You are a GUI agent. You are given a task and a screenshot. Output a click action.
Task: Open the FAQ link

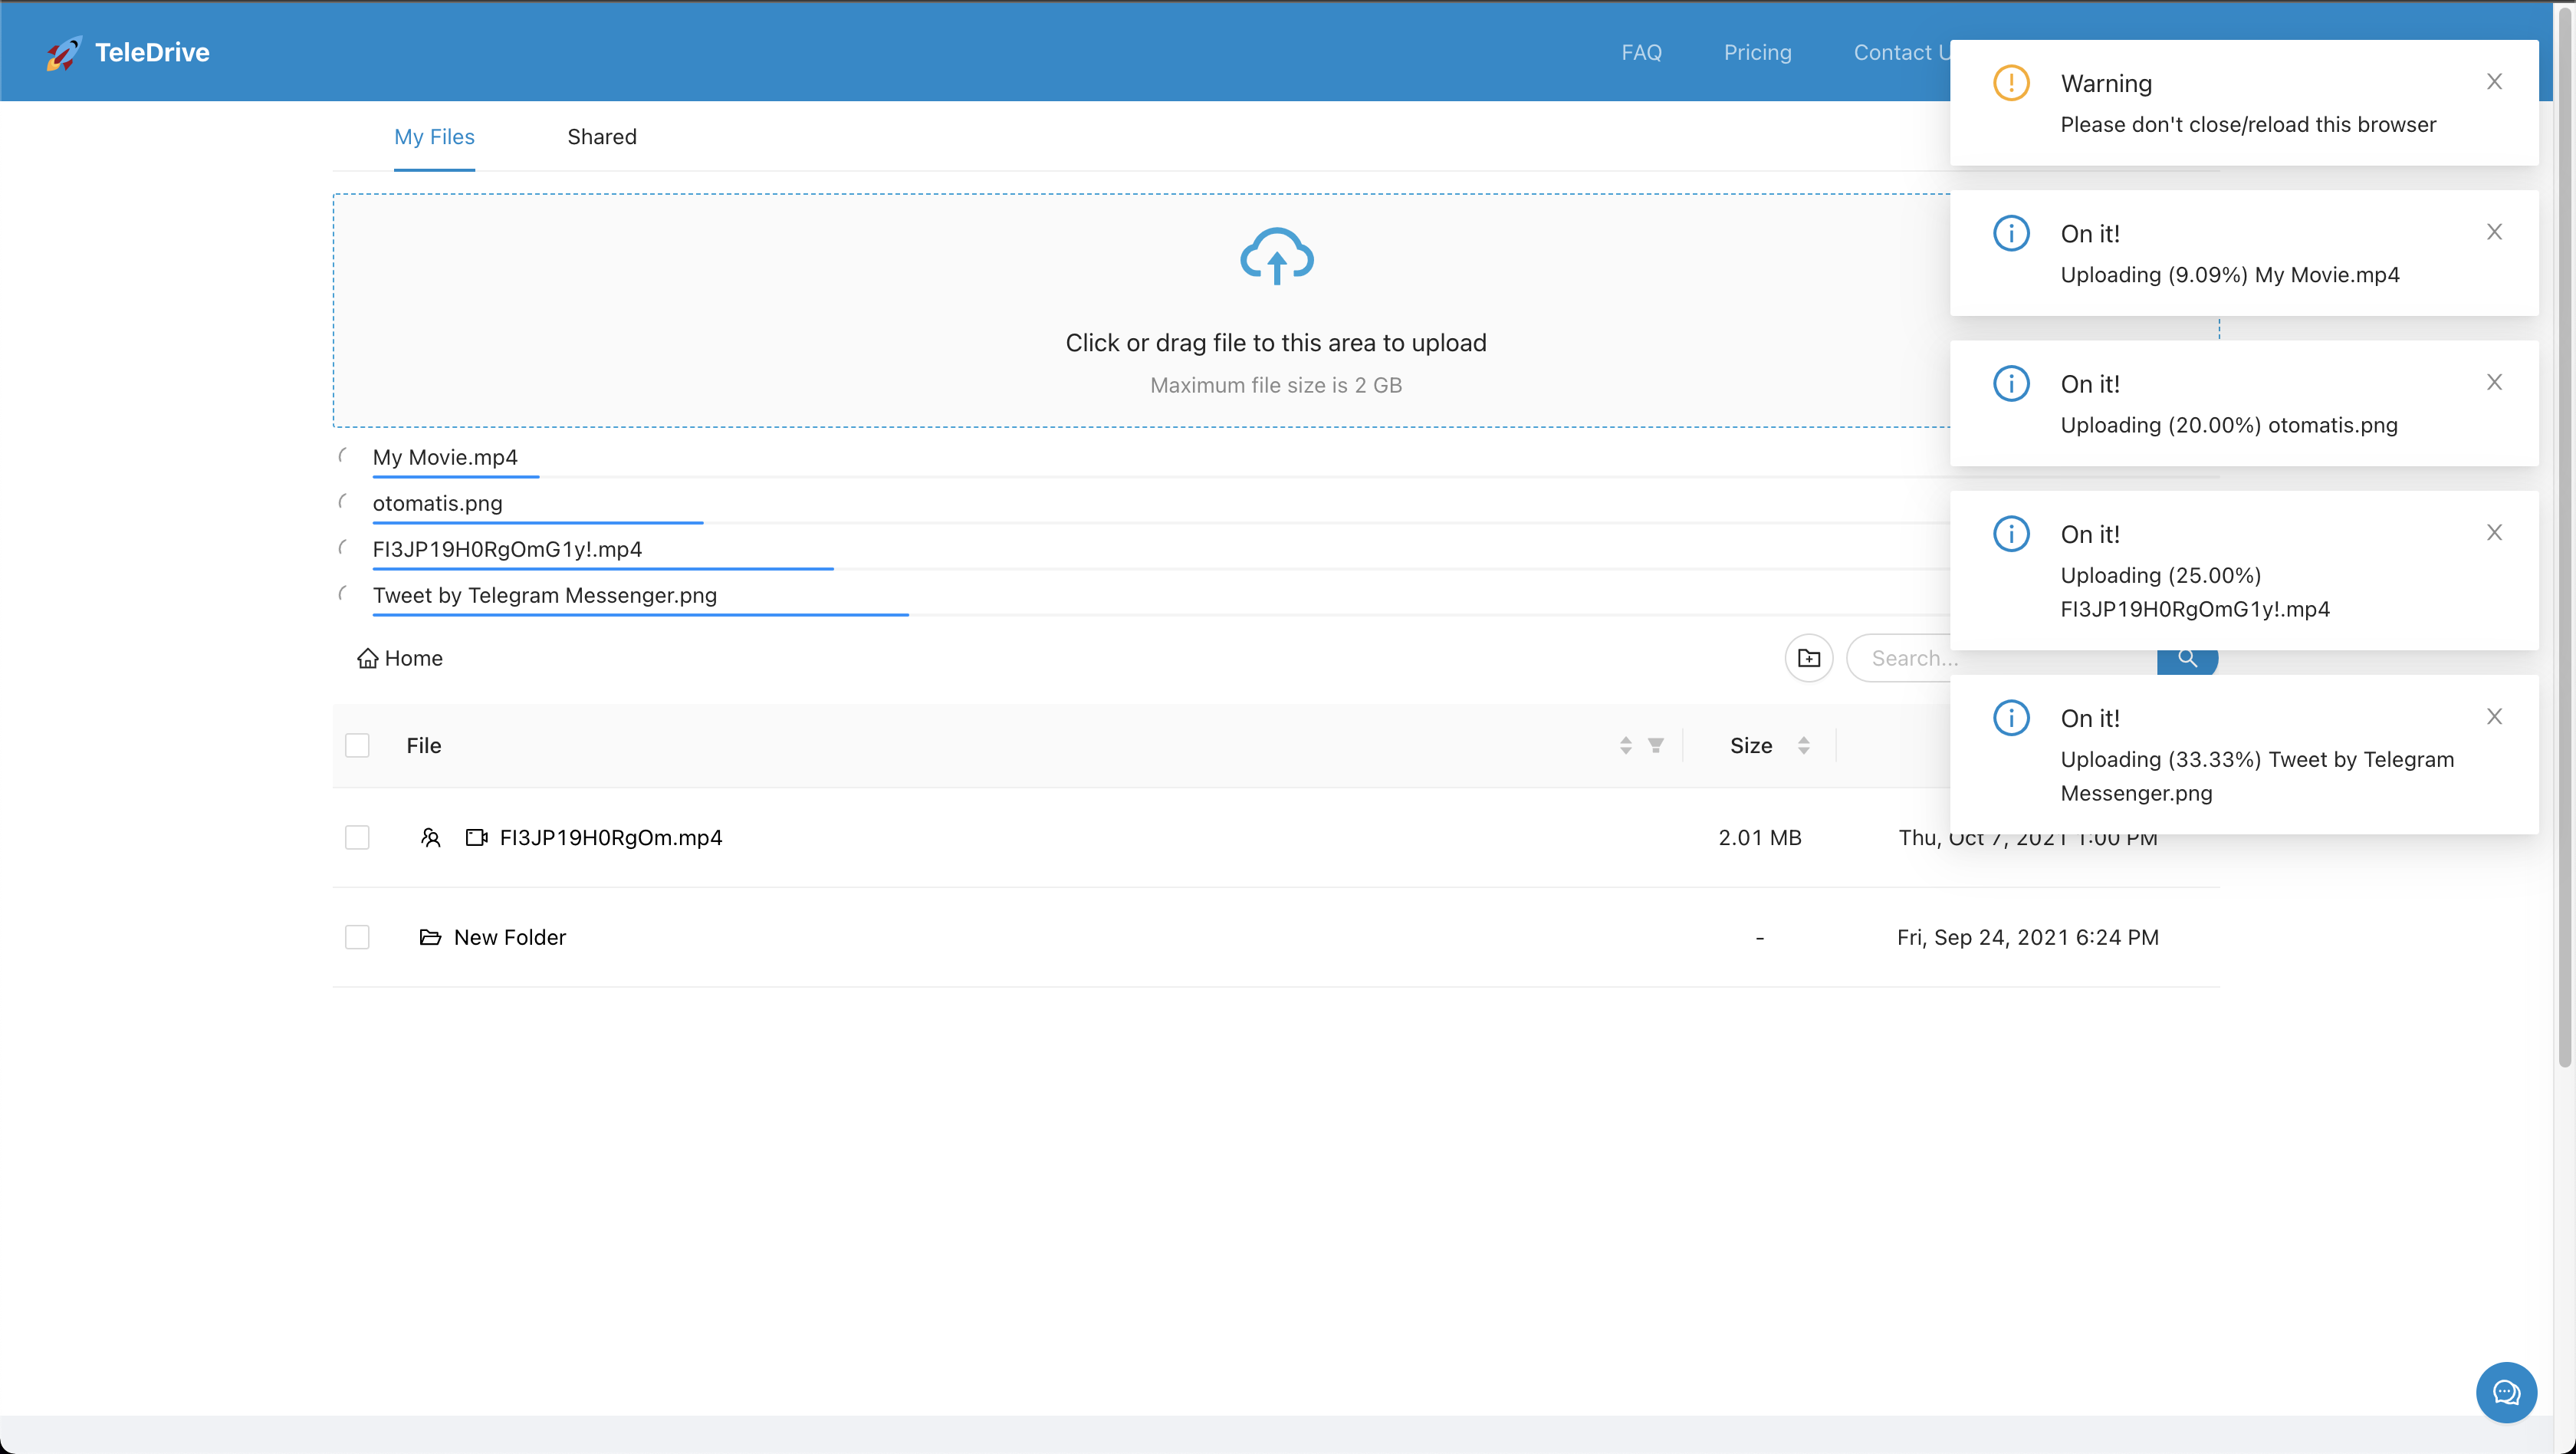coord(1641,52)
